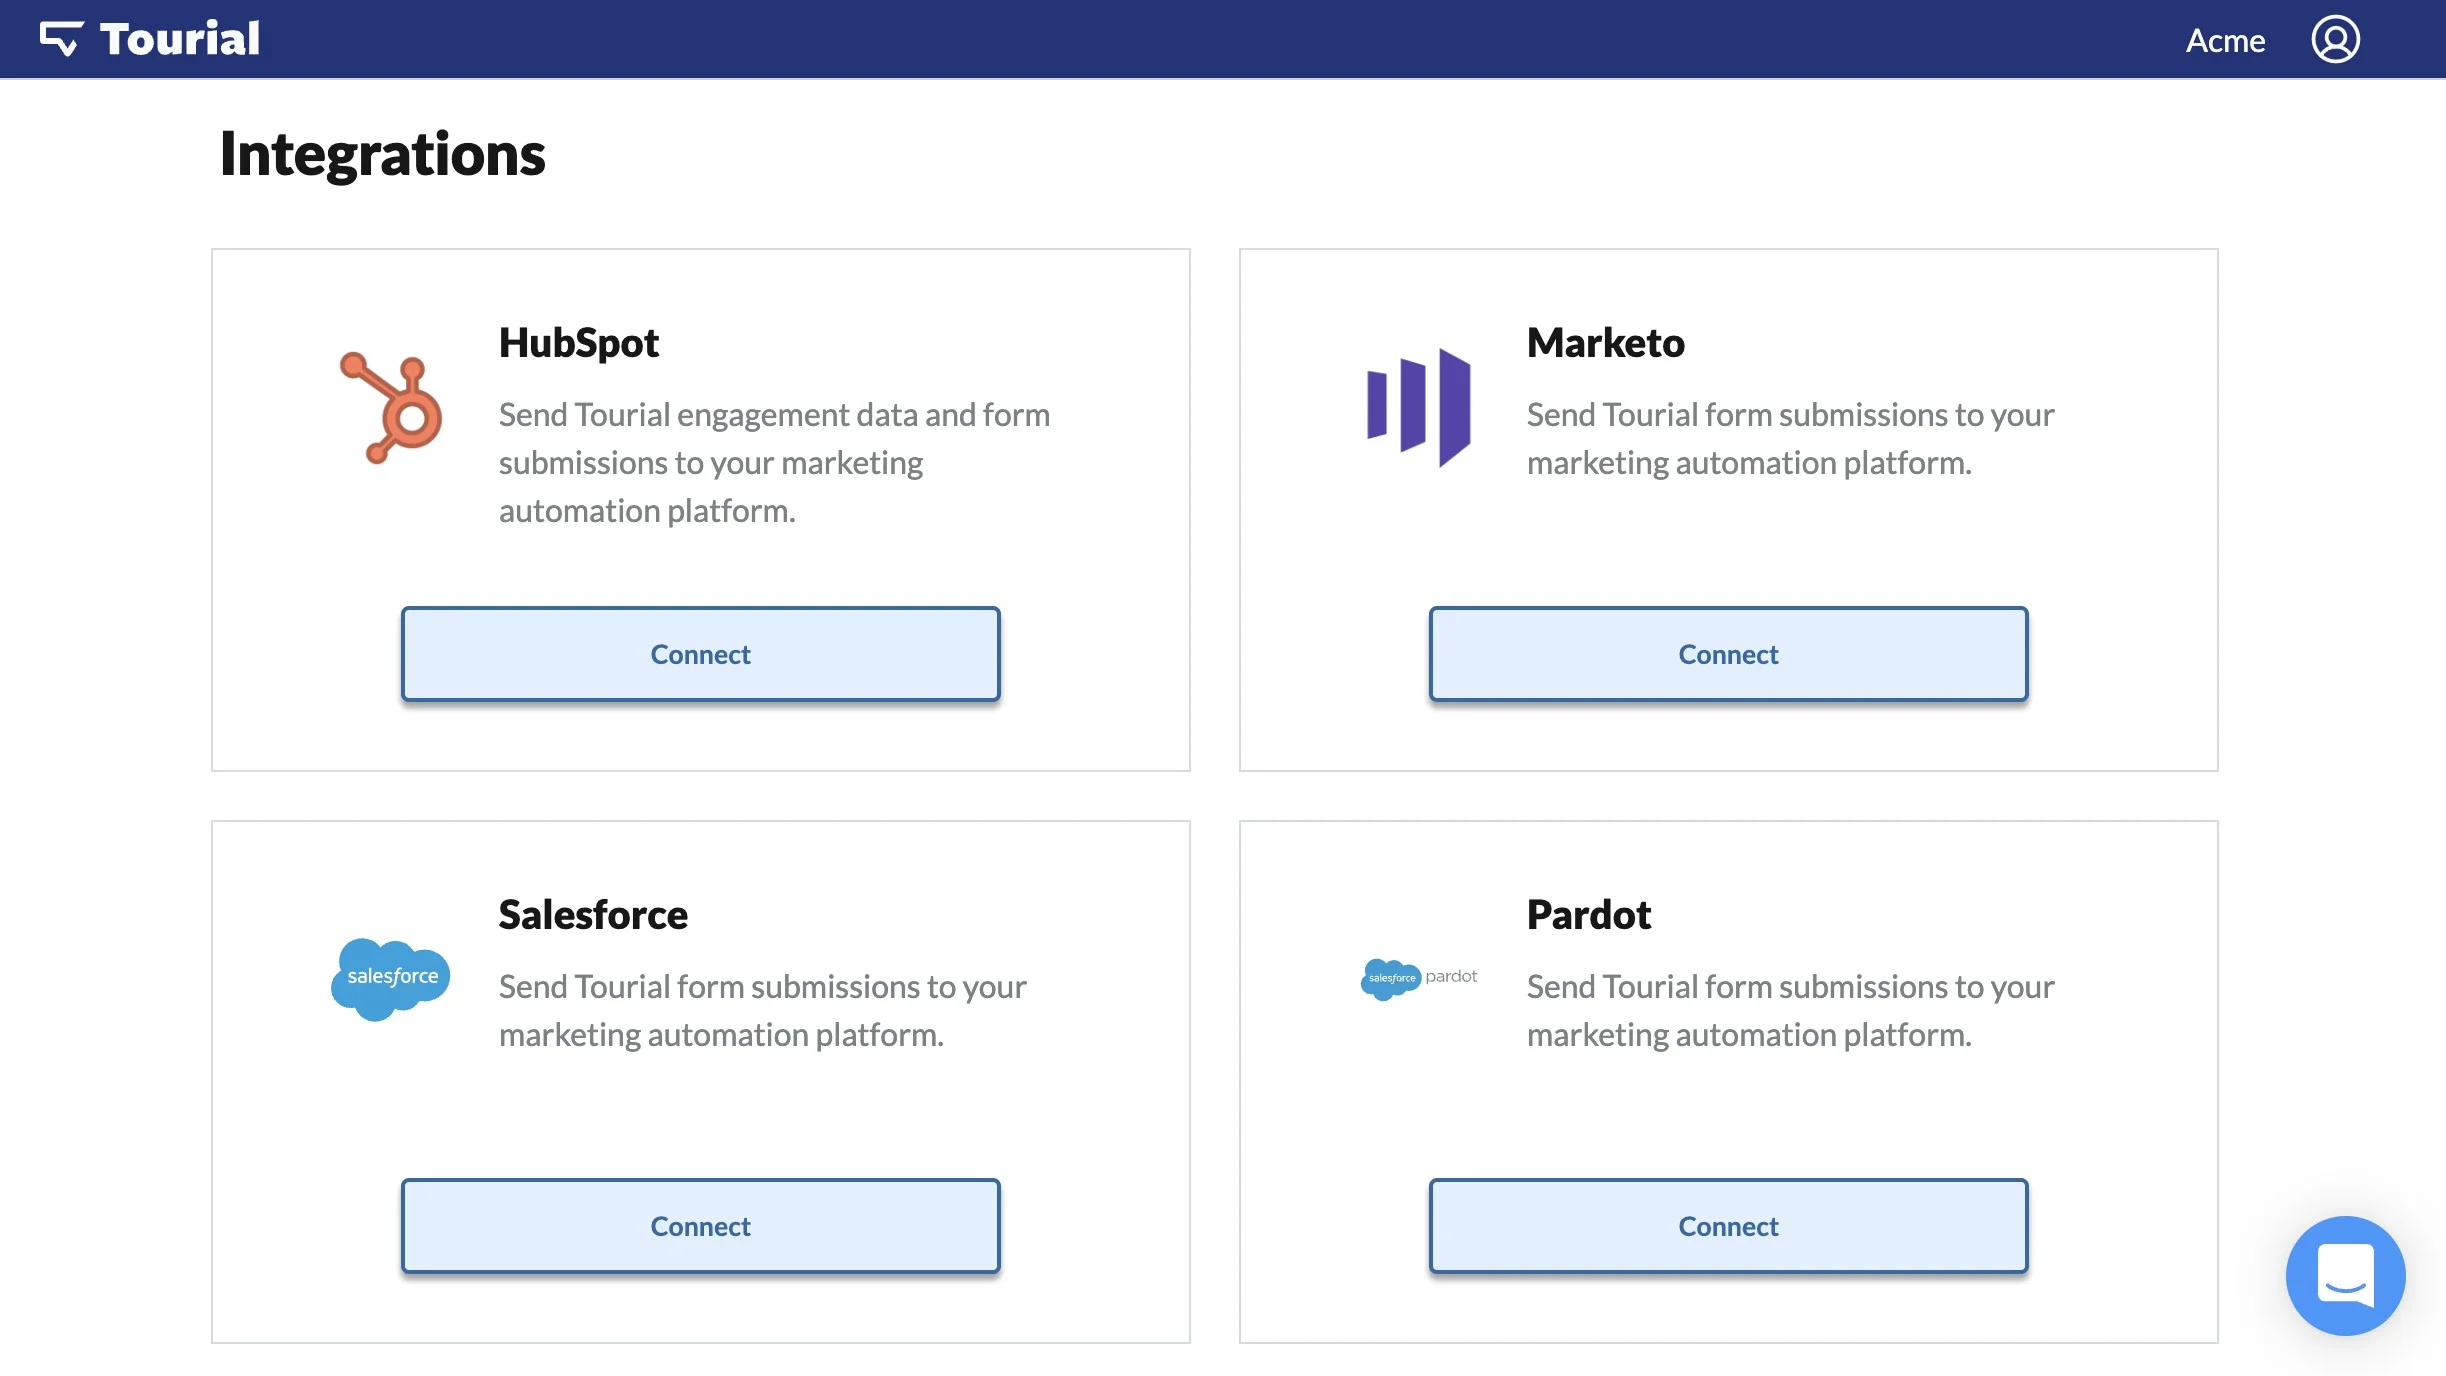Select the Salesforce card title
The width and height of the screenshot is (2446, 1376).
(593, 915)
